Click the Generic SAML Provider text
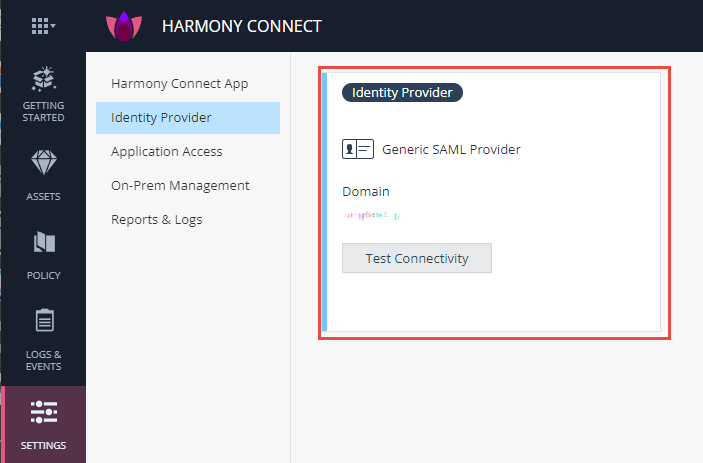Viewport: 703px width, 463px height. pos(451,150)
